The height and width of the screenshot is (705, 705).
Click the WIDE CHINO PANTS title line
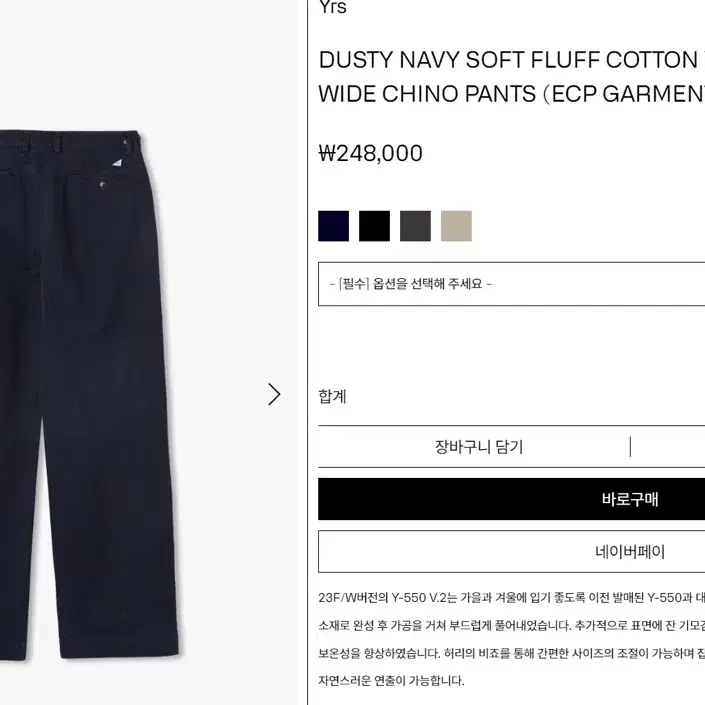tap(511, 94)
